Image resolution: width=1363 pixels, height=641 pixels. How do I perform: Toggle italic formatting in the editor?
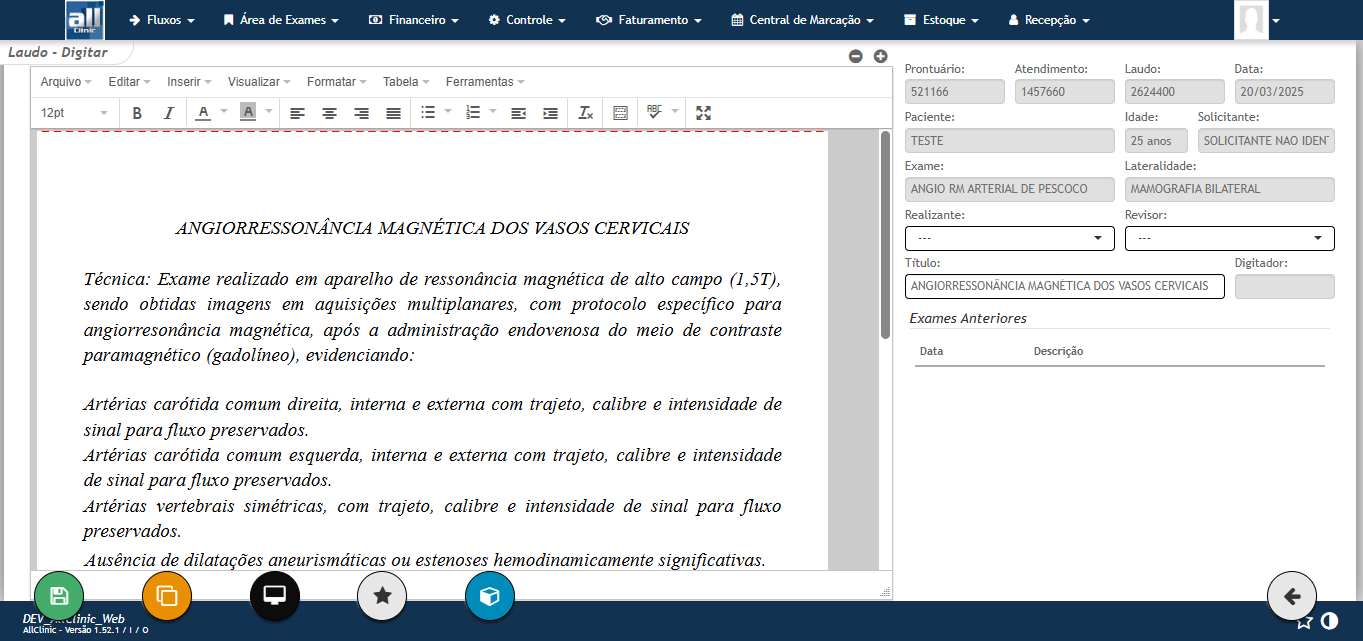[x=168, y=113]
